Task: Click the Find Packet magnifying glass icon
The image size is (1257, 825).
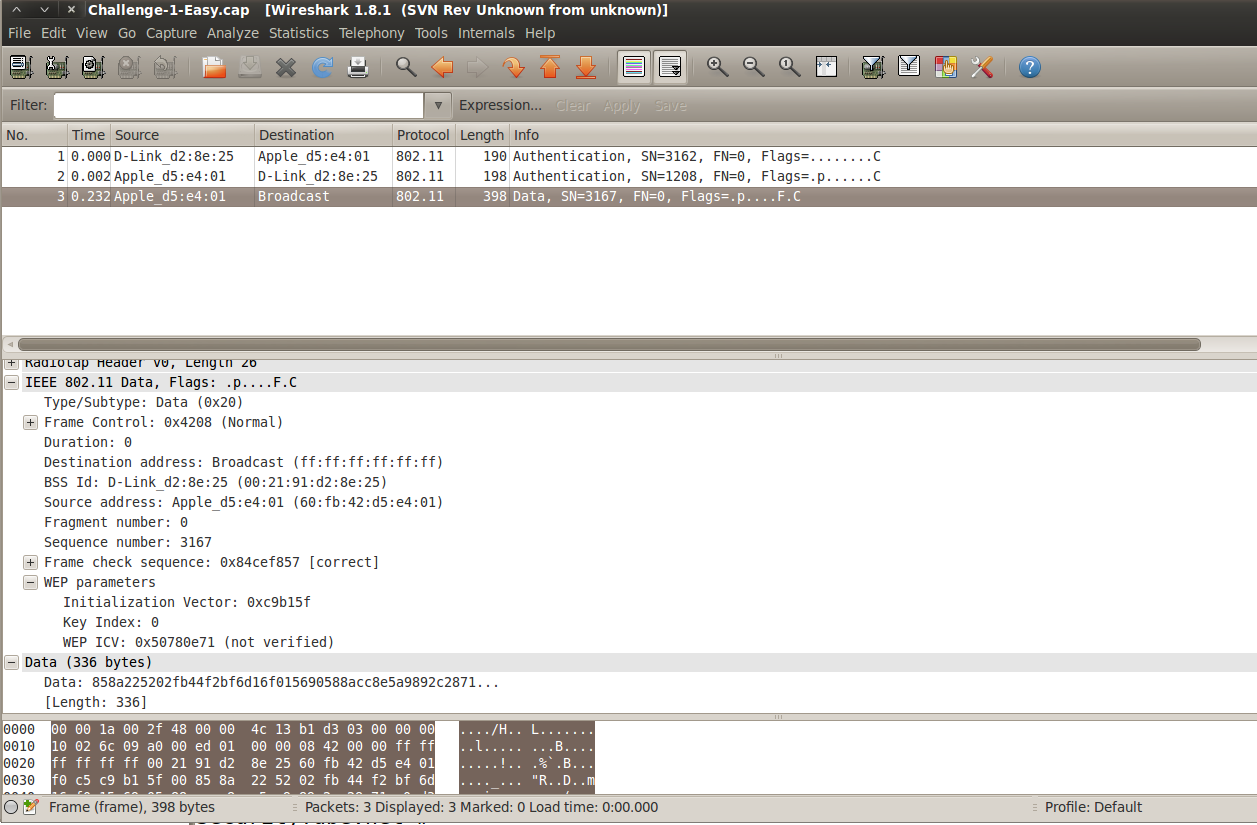Action: pyautogui.click(x=406, y=67)
